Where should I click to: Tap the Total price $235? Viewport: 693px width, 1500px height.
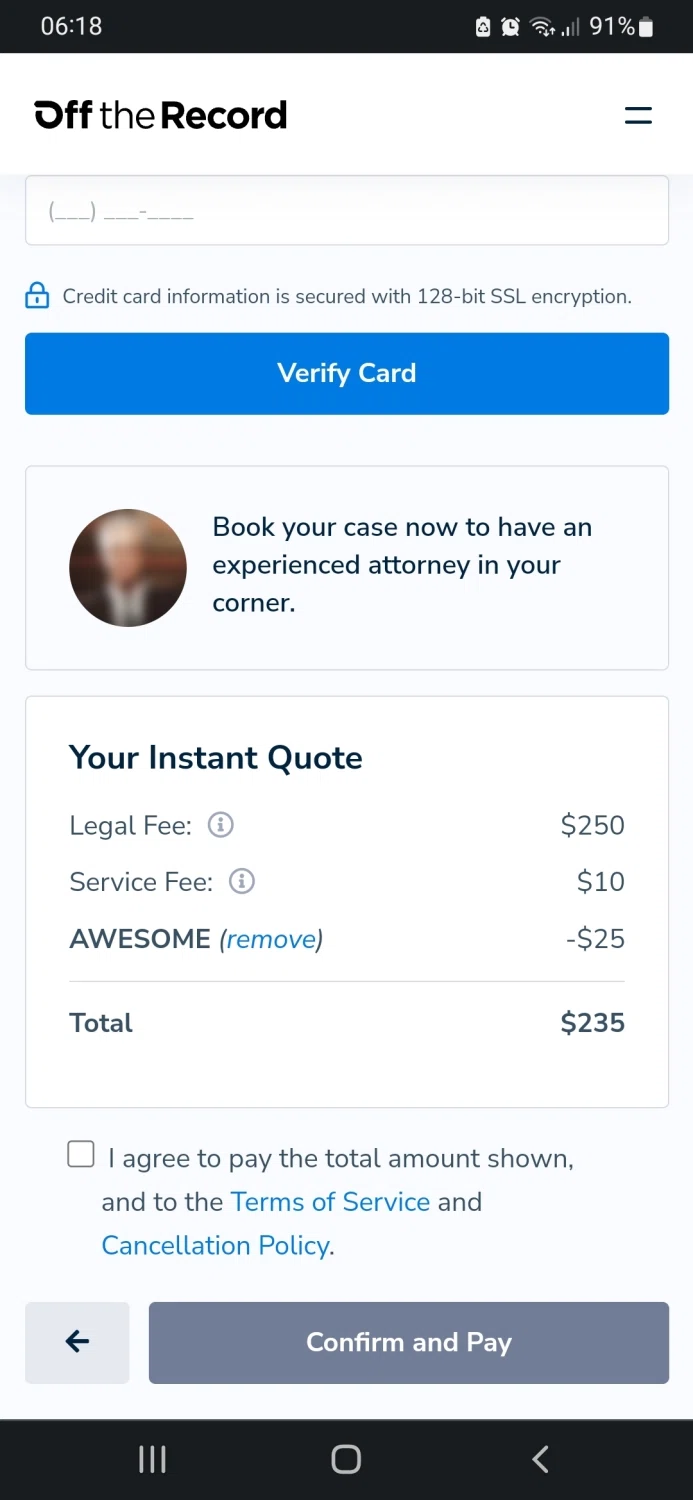pyautogui.click(x=592, y=1023)
